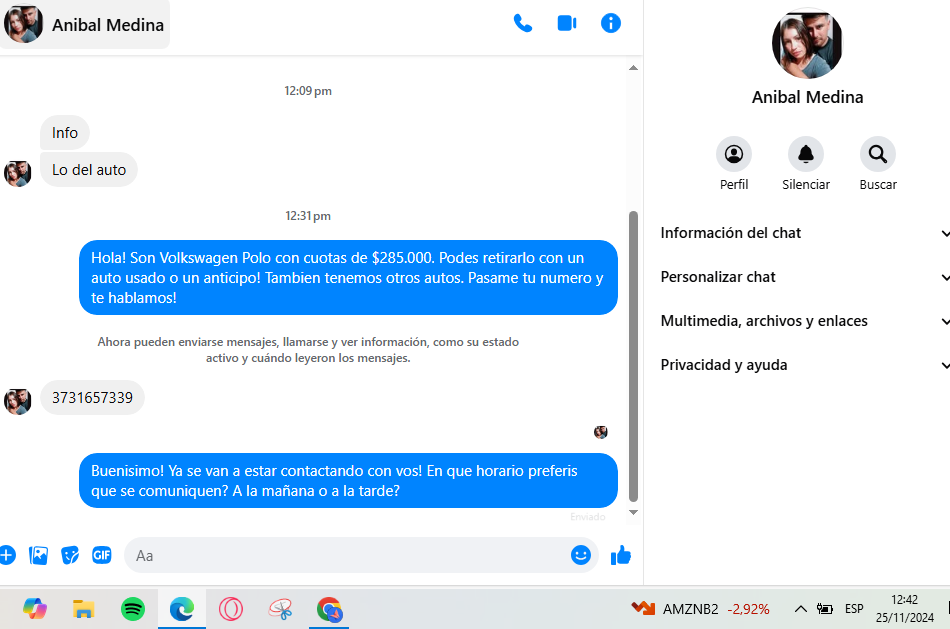The height and width of the screenshot is (629, 950).
Task: Click the scroll down arrow in chat
Action: coord(633,512)
